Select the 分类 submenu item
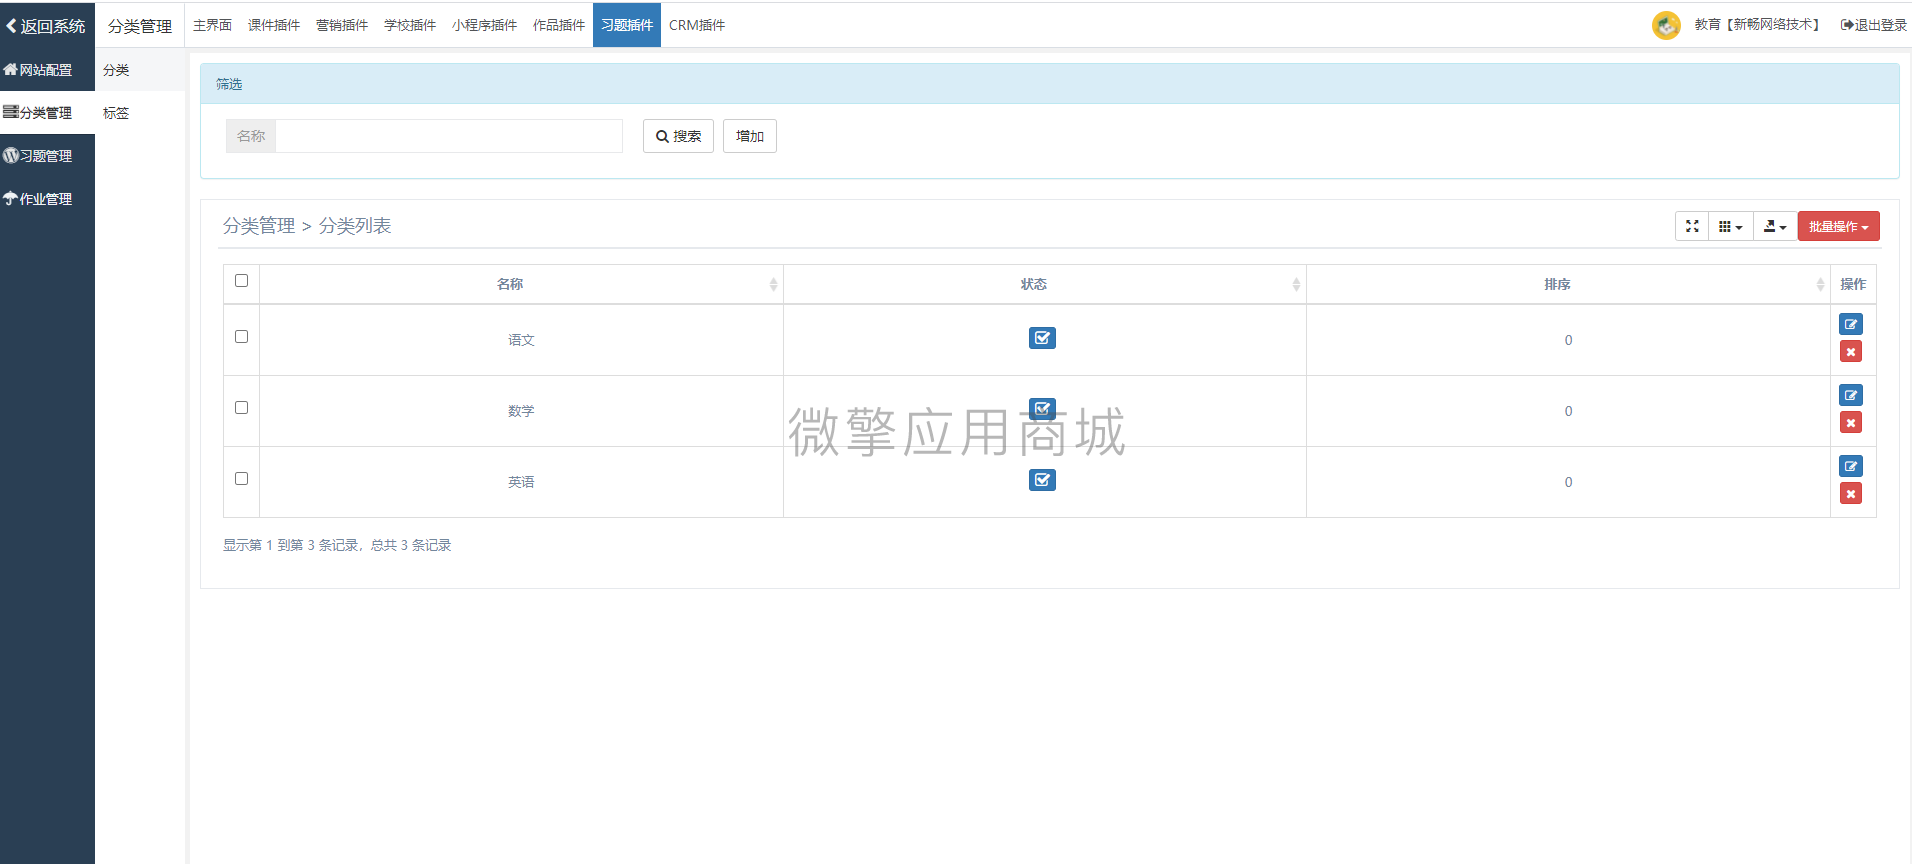Viewport: 1912px width, 864px height. click(x=140, y=70)
